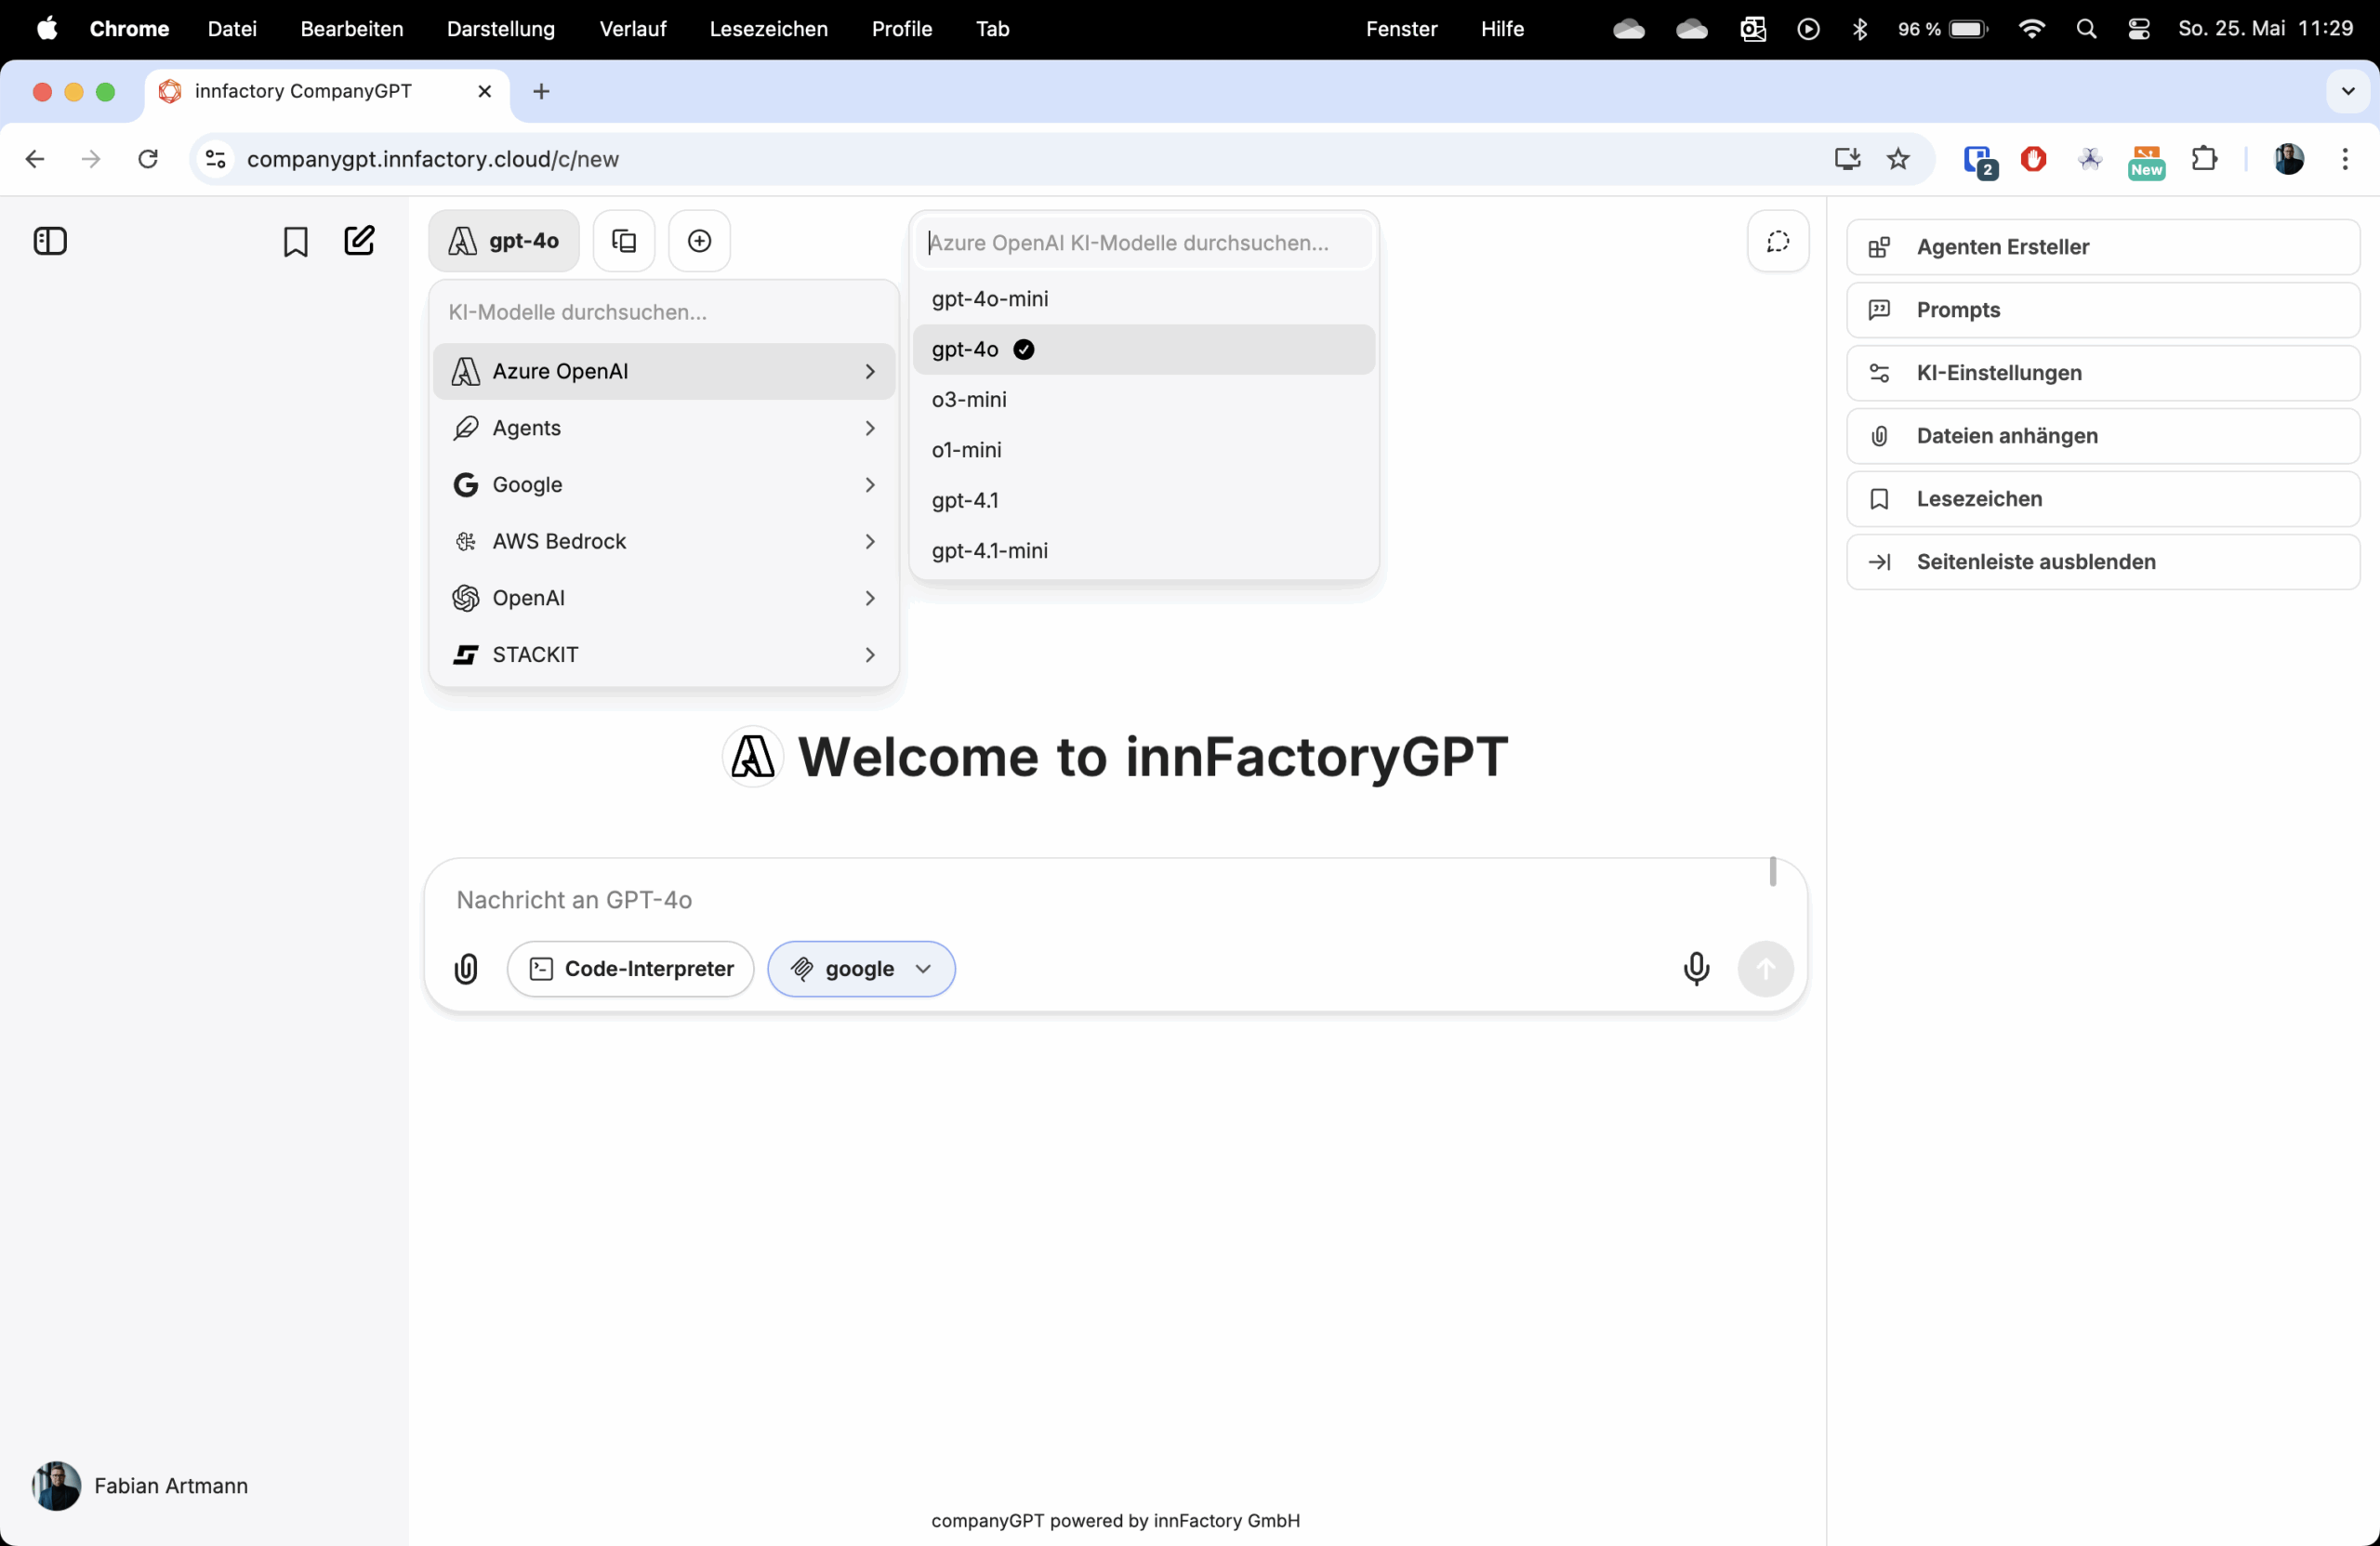This screenshot has width=2380, height=1546.
Task: Open the Profile menu in menu bar
Action: (902, 29)
